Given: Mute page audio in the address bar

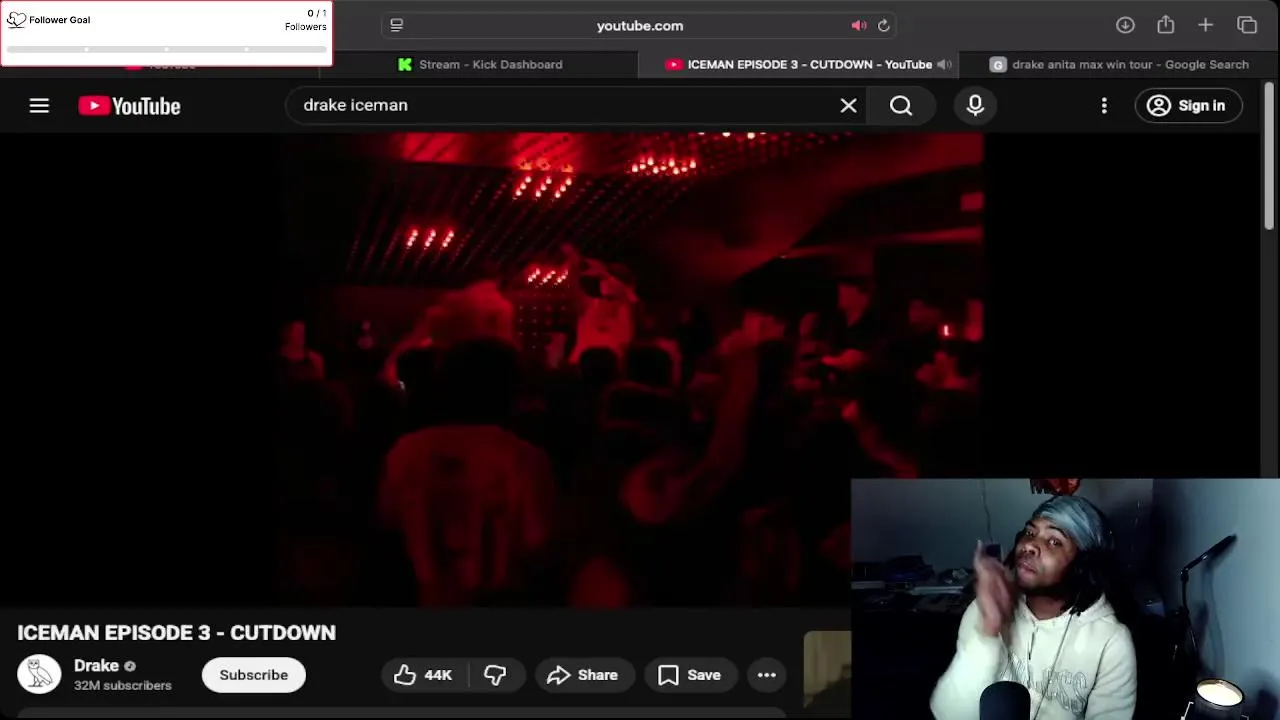Looking at the screenshot, I should coord(859,25).
